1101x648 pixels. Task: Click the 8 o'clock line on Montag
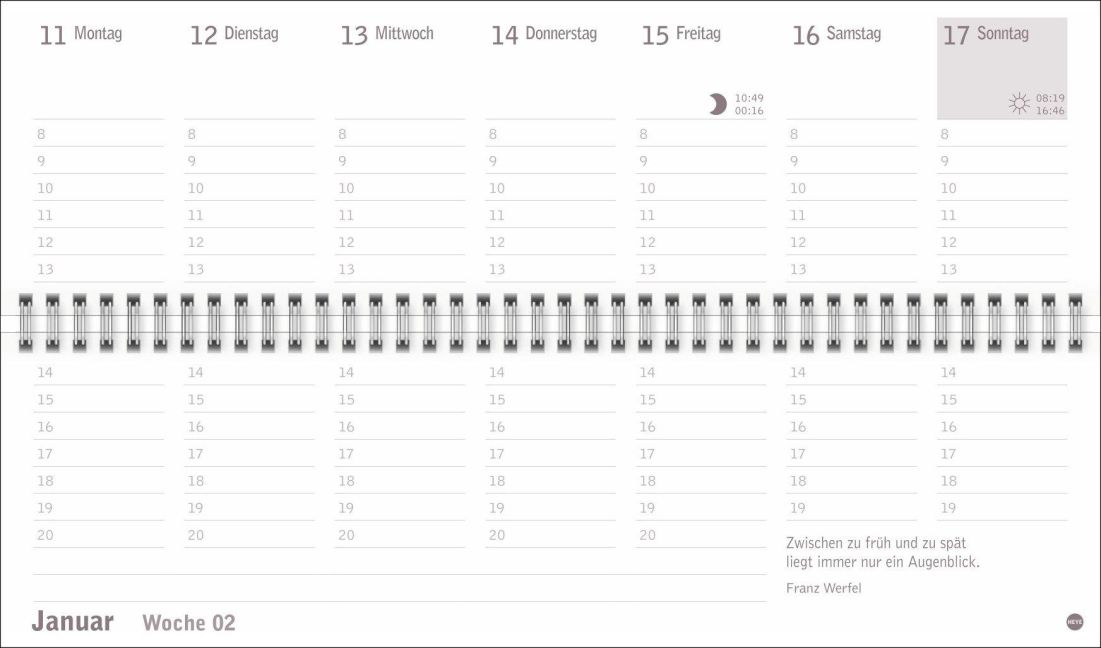98,134
